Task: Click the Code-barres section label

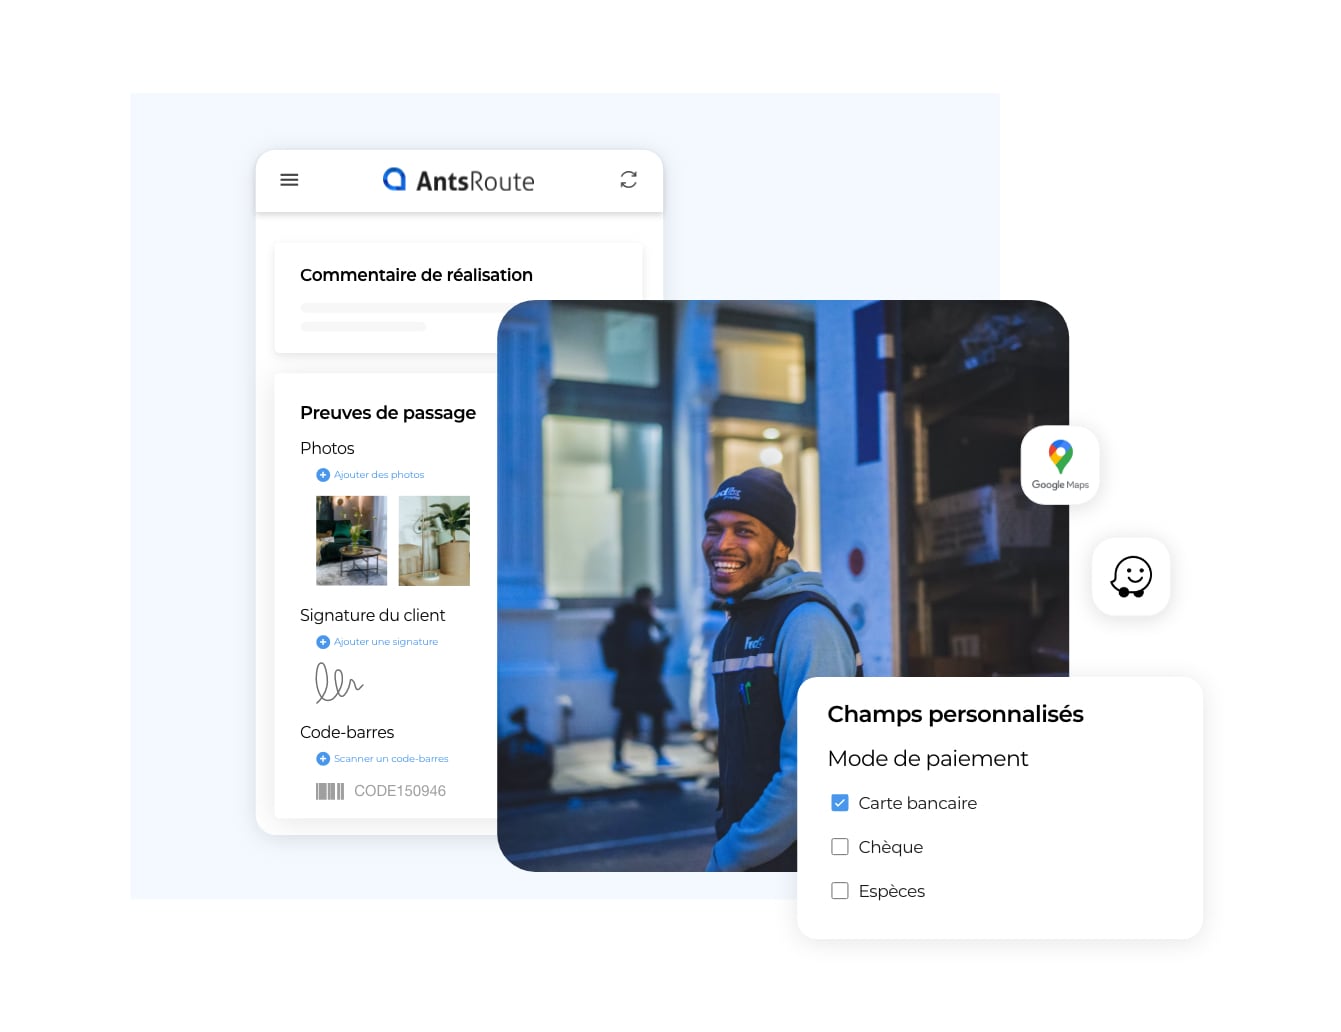Action: coord(347,732)
